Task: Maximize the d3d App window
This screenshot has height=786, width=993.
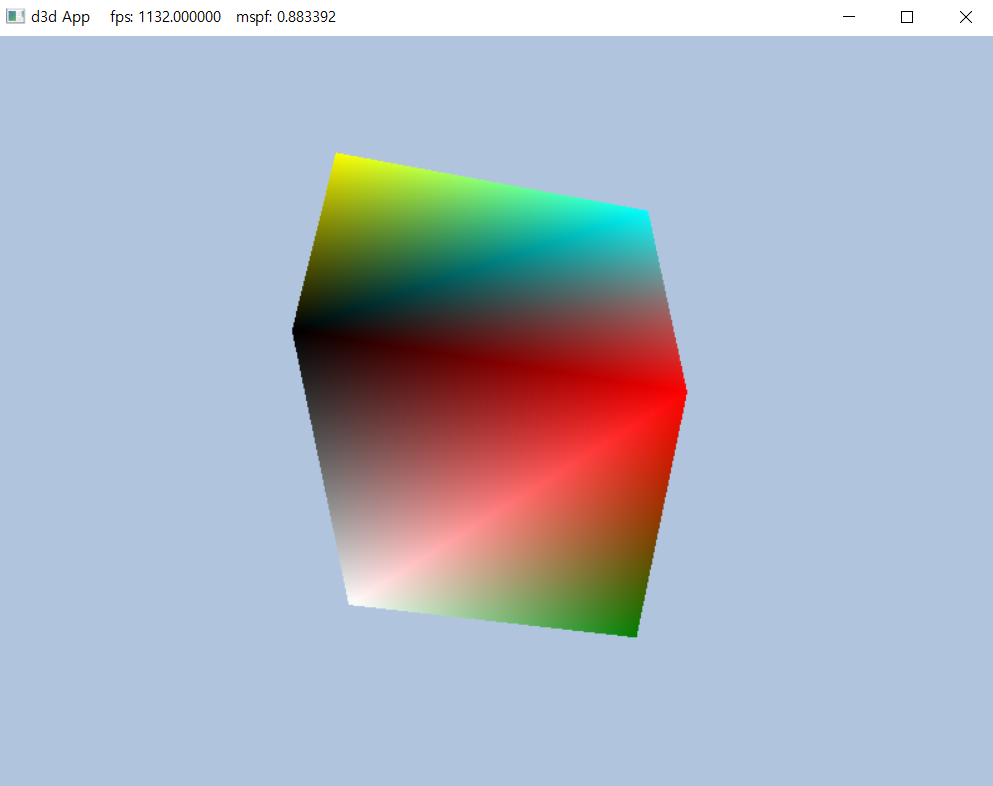Action: [907, 17]
